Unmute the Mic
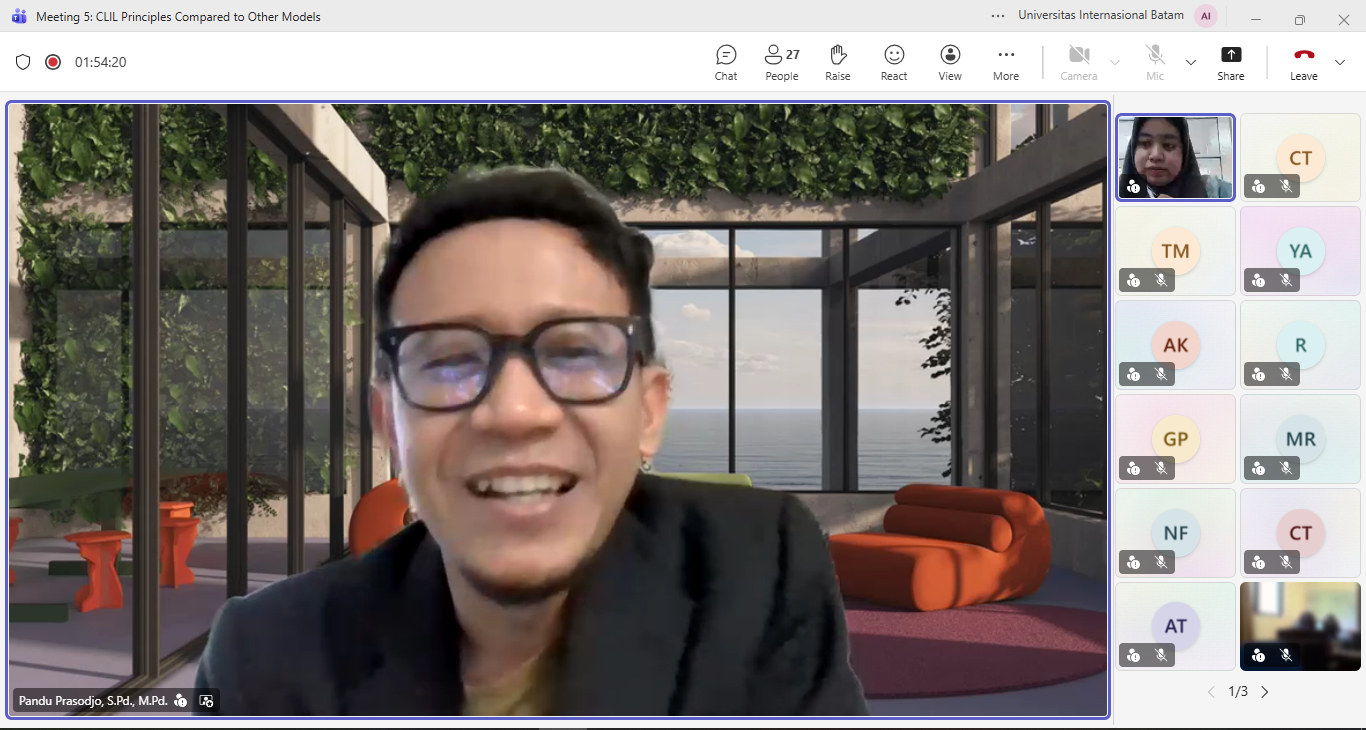Screen dimensions: 1366x730 pos(1155,62)
